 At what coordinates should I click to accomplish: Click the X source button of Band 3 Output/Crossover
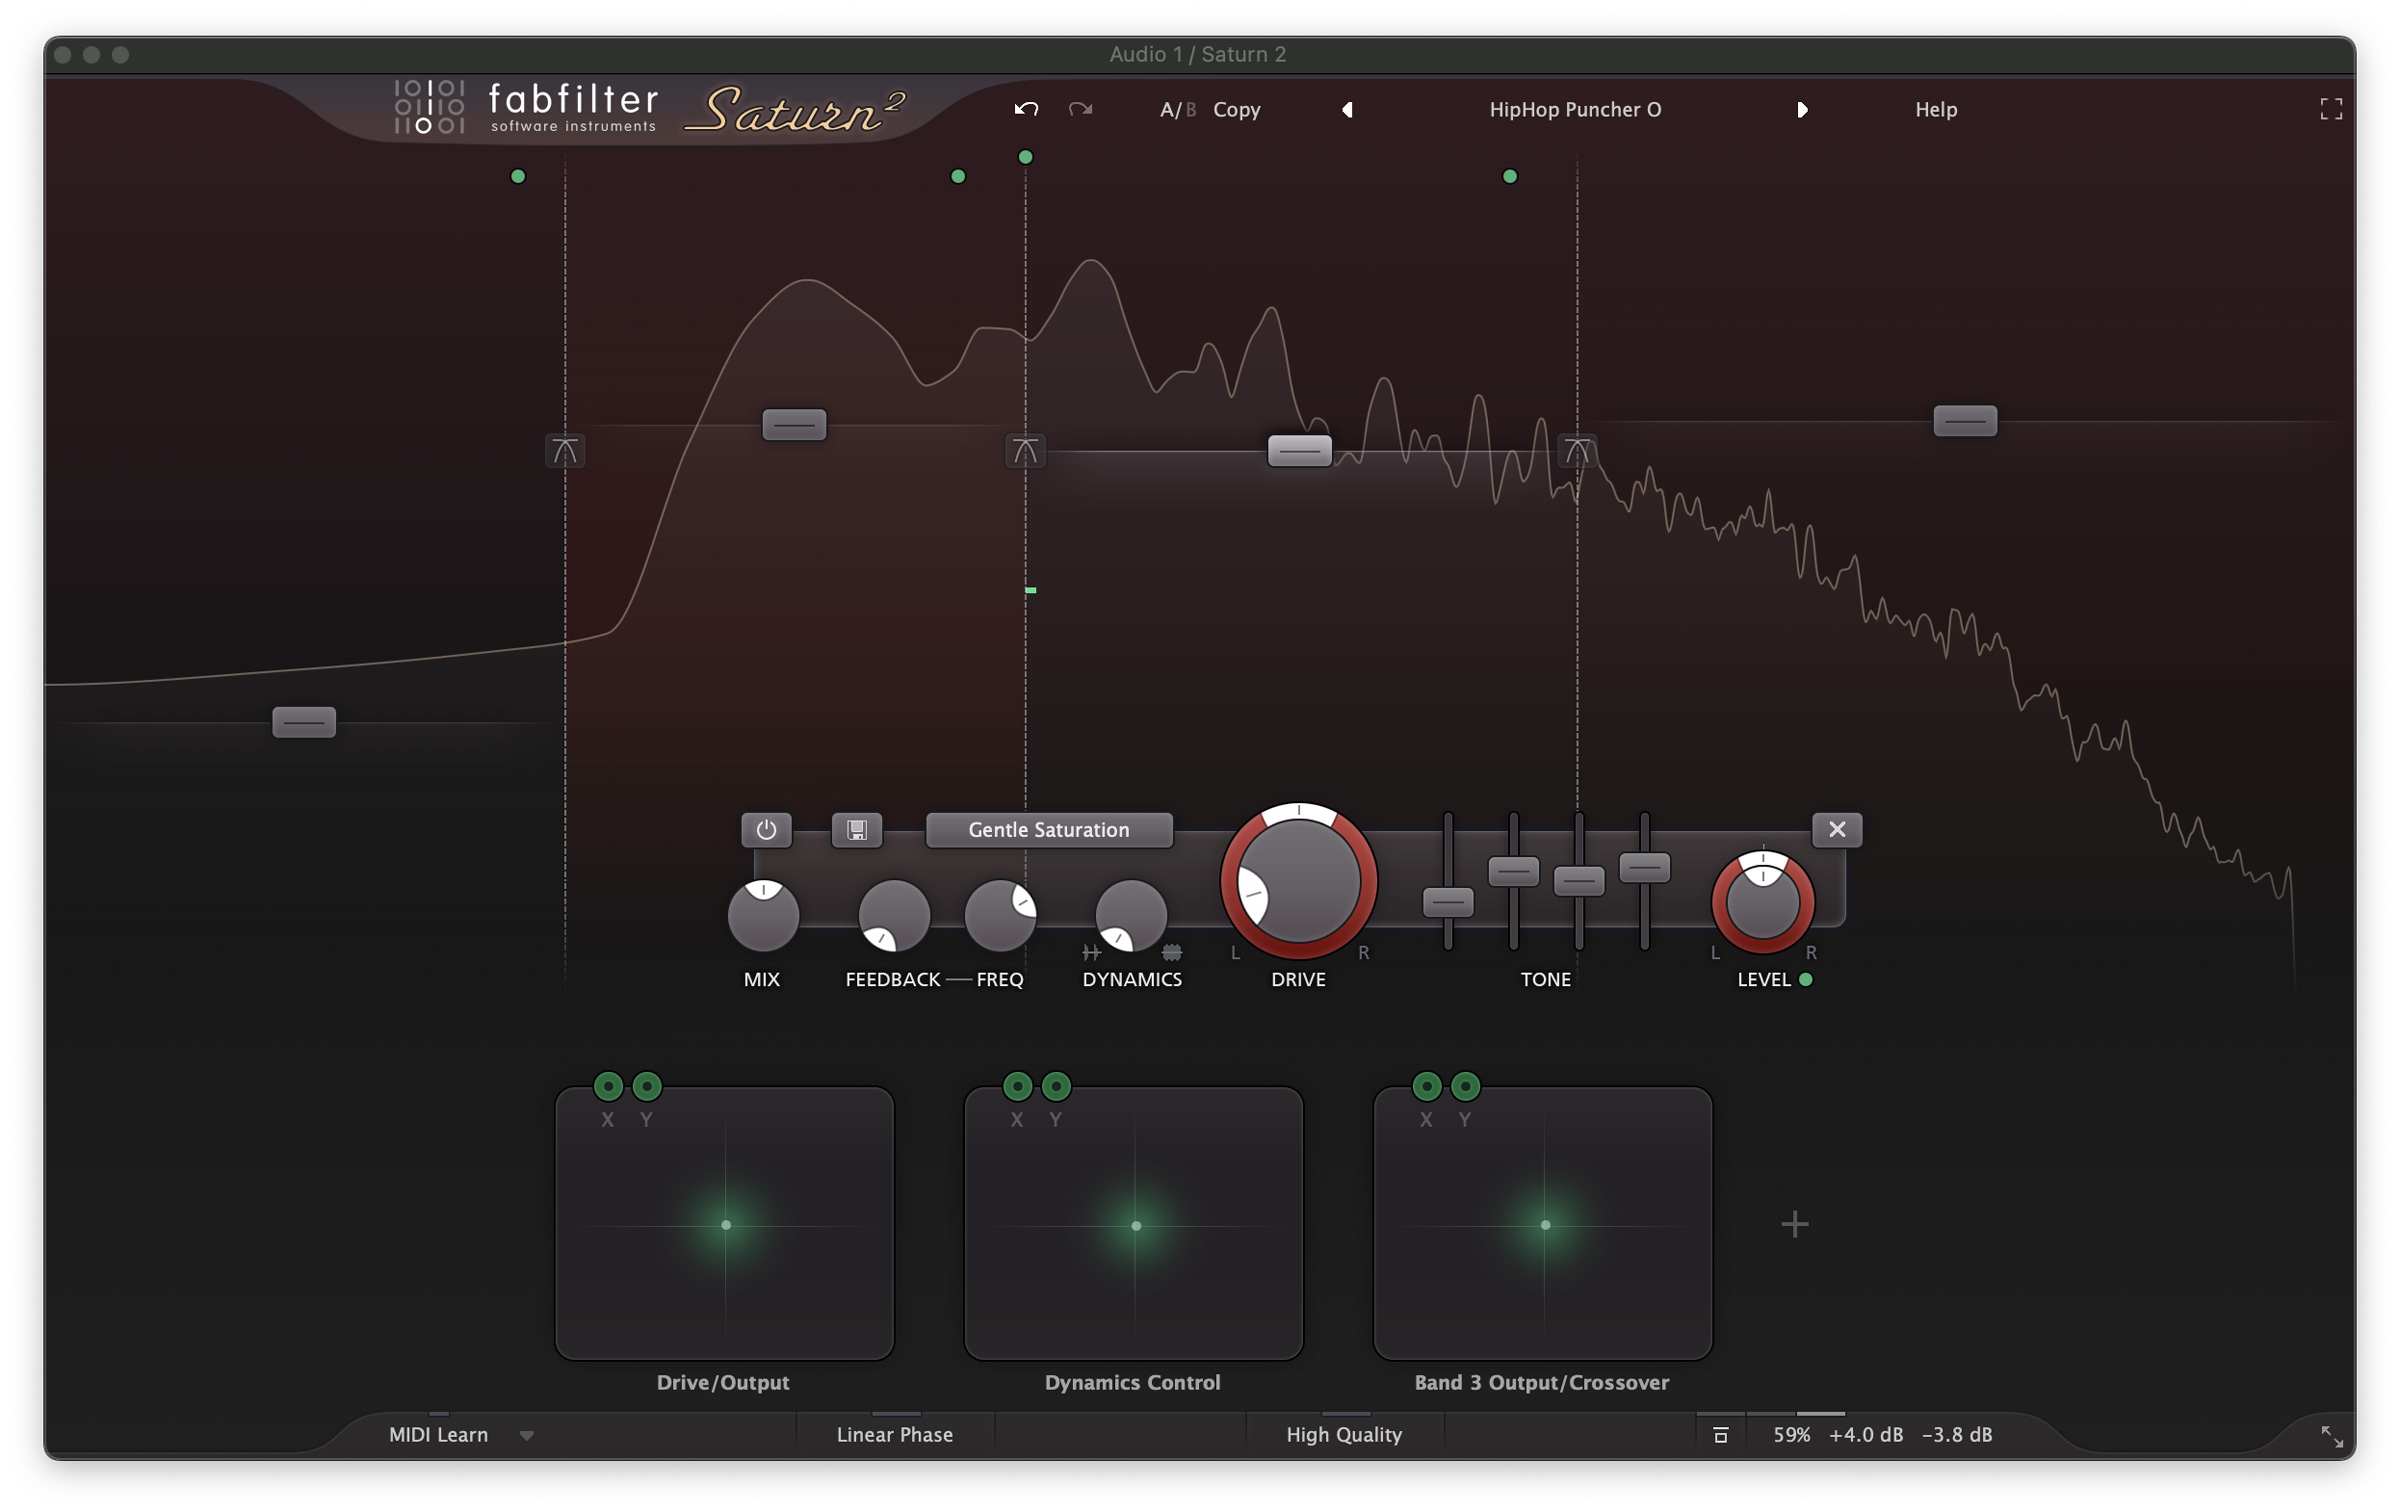pos(1427,1086)
